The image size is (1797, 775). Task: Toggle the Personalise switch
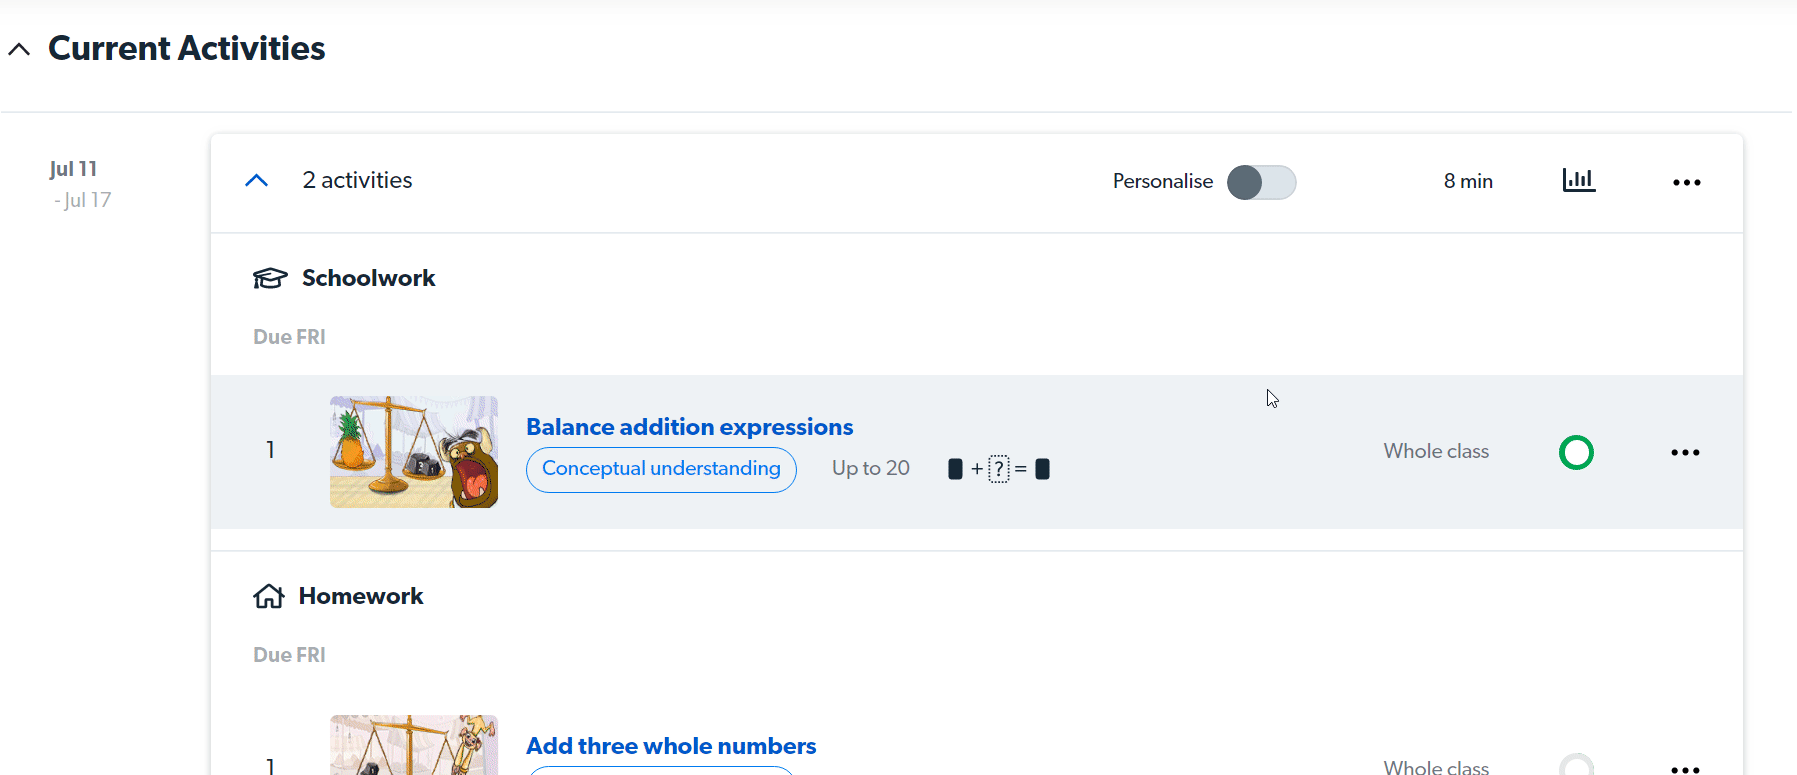click(1261, 182)
